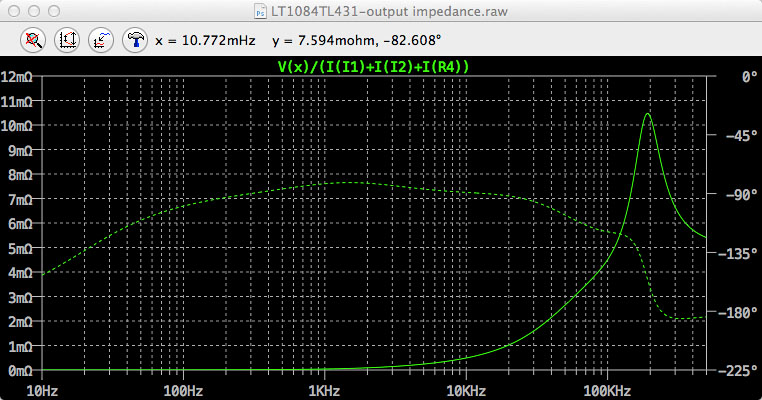Click the 5mΩ left axis label
The height and width of the screenshot is (400, 762).
[x=20, y=249]
